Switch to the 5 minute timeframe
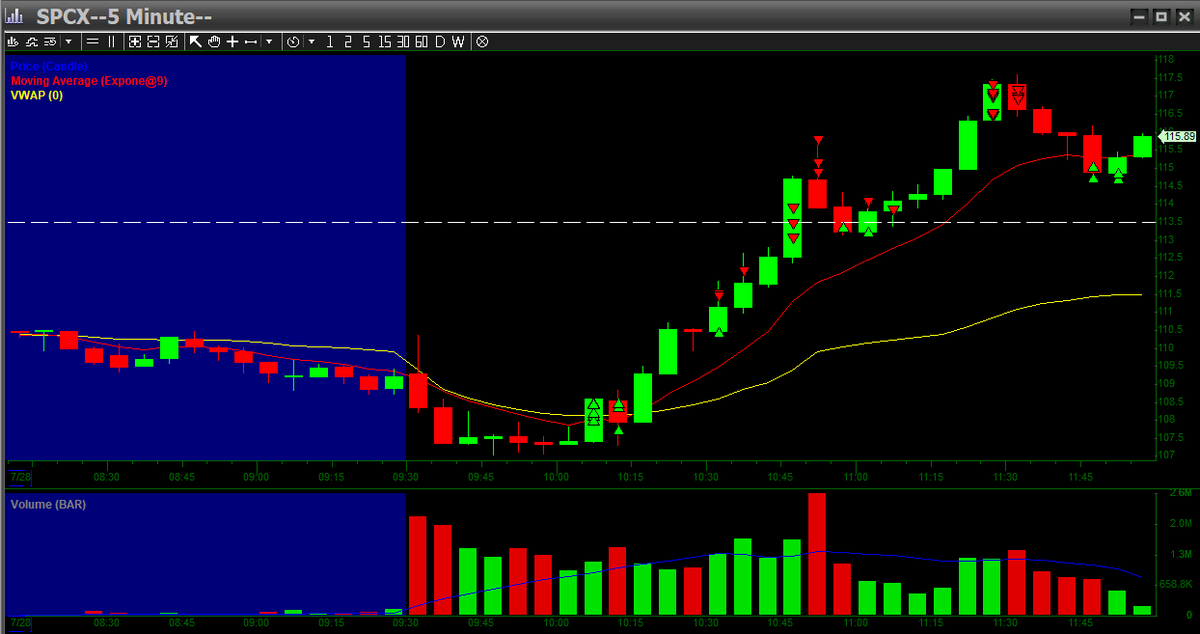 [366, 41]
